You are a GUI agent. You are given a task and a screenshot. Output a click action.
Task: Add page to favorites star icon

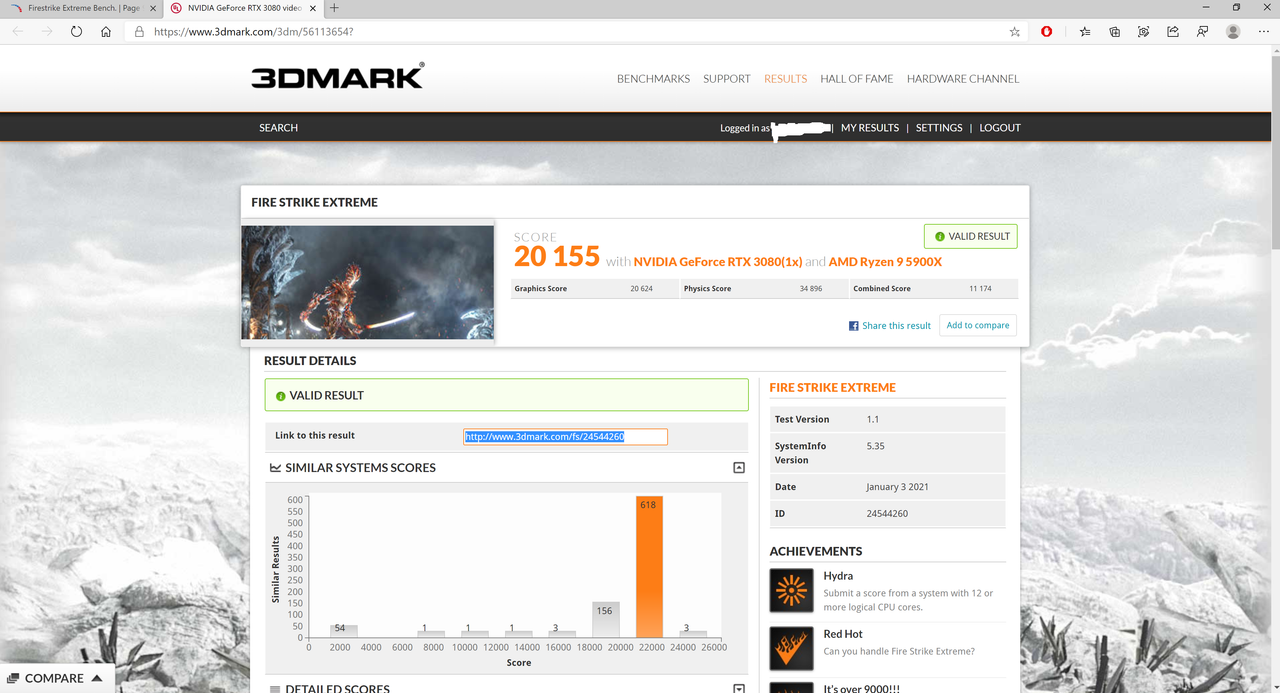click(1015, 32)
